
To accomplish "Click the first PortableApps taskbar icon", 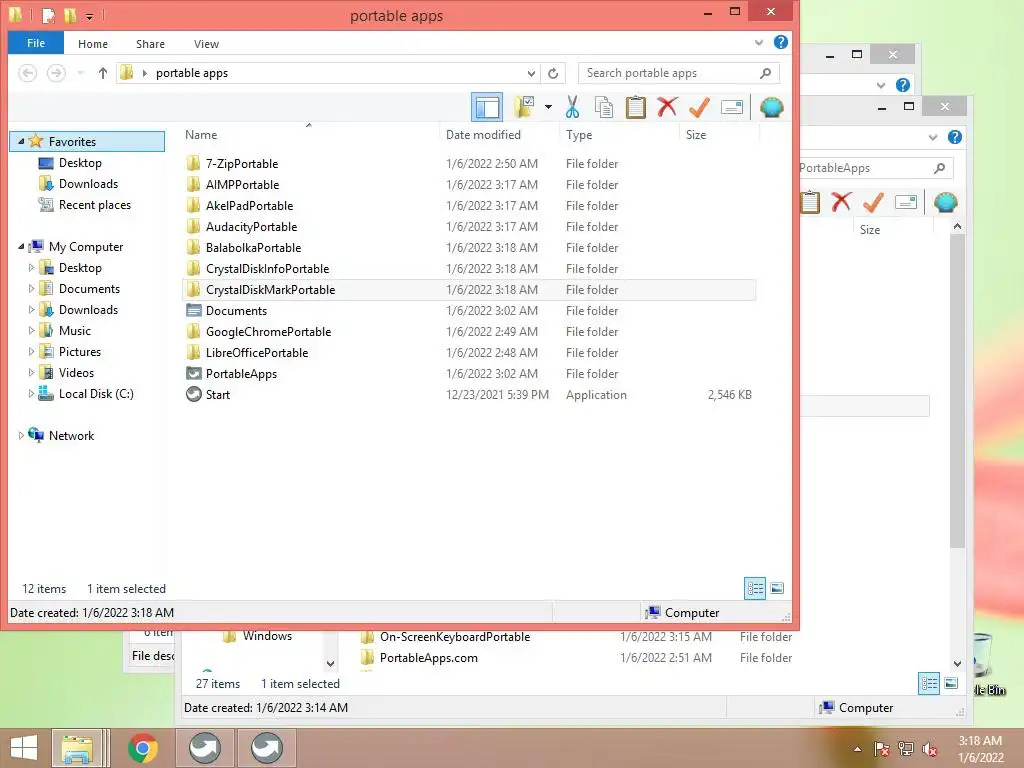I will coord(204,748).
